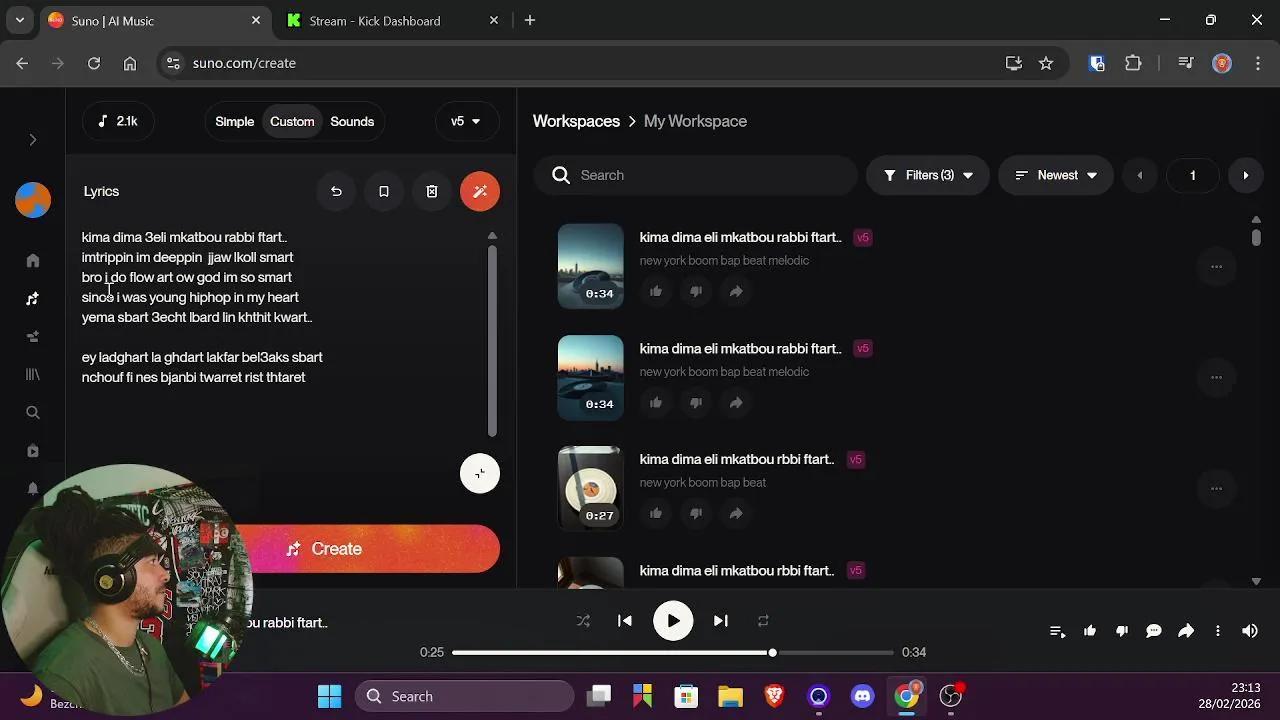
Task: Open the Library icon in the sidebar
Action: [x=33, y=374]
